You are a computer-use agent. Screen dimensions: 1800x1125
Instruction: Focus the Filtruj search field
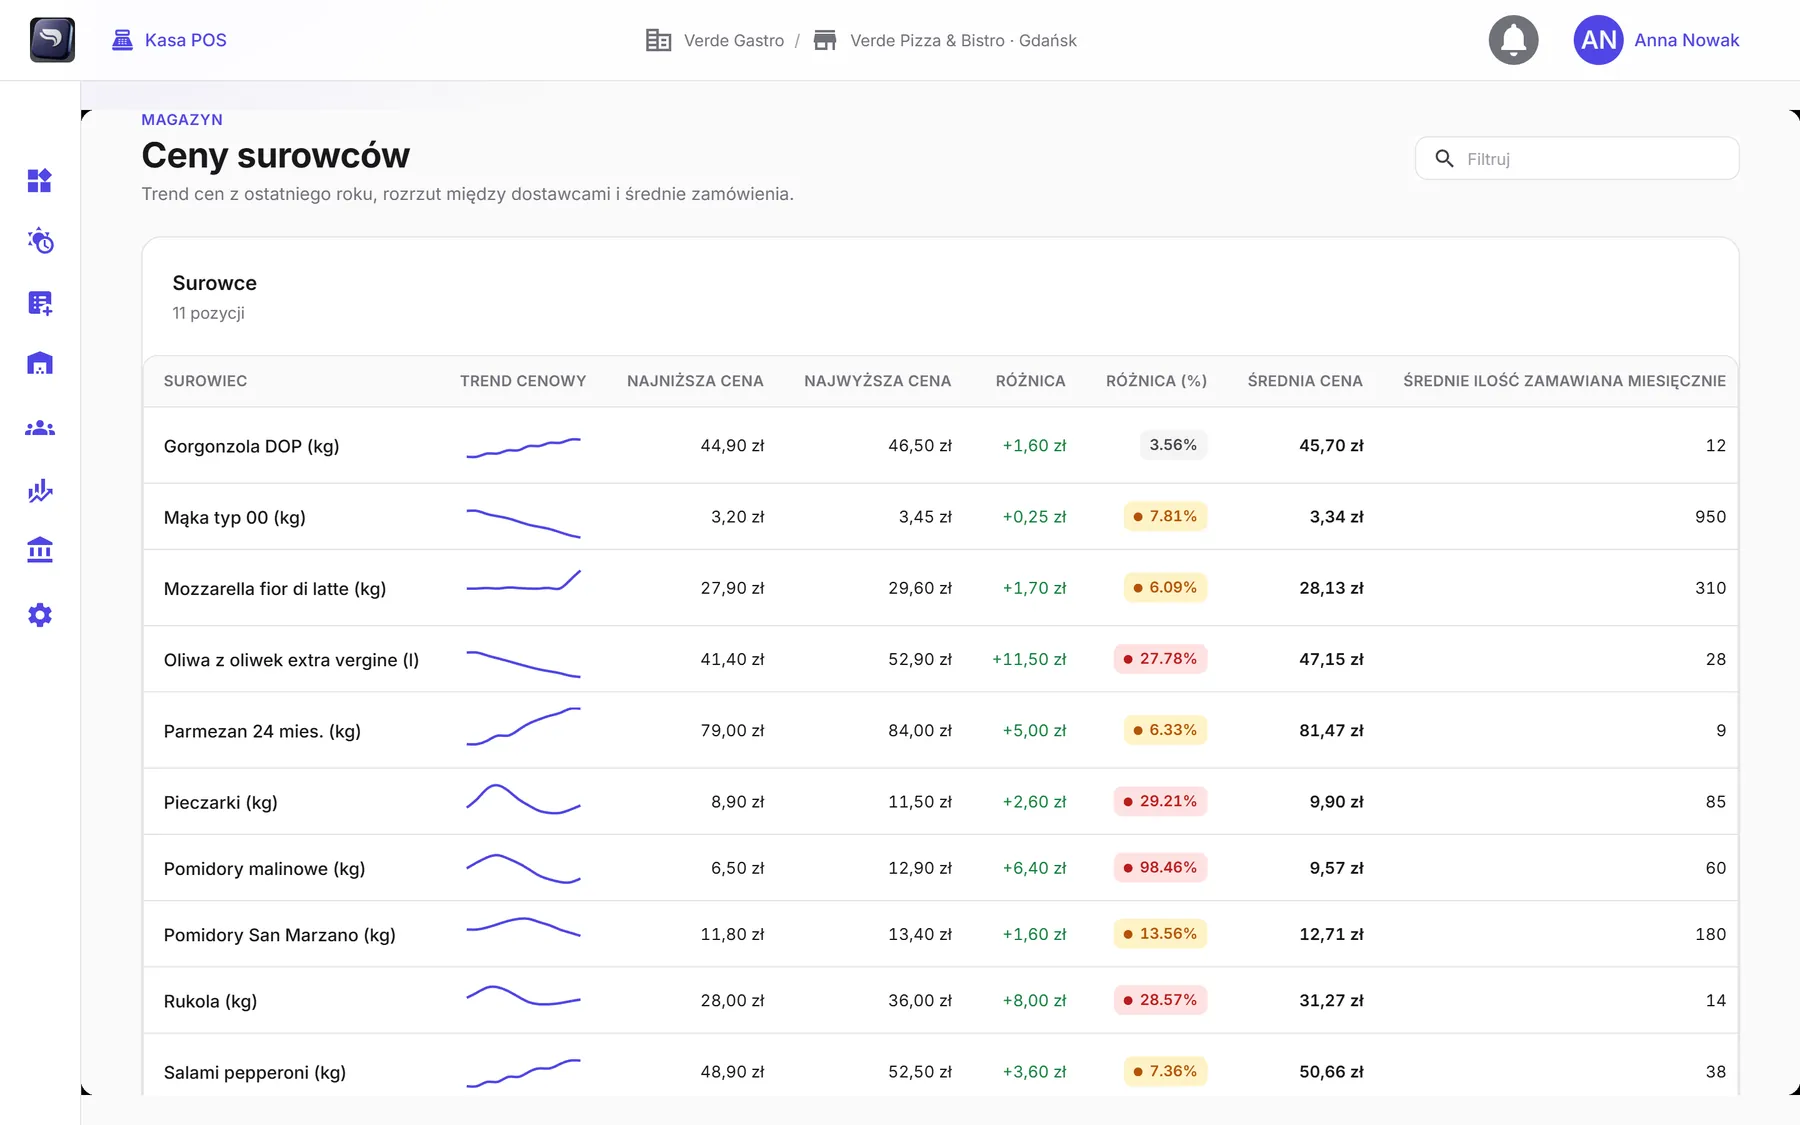1577,158
